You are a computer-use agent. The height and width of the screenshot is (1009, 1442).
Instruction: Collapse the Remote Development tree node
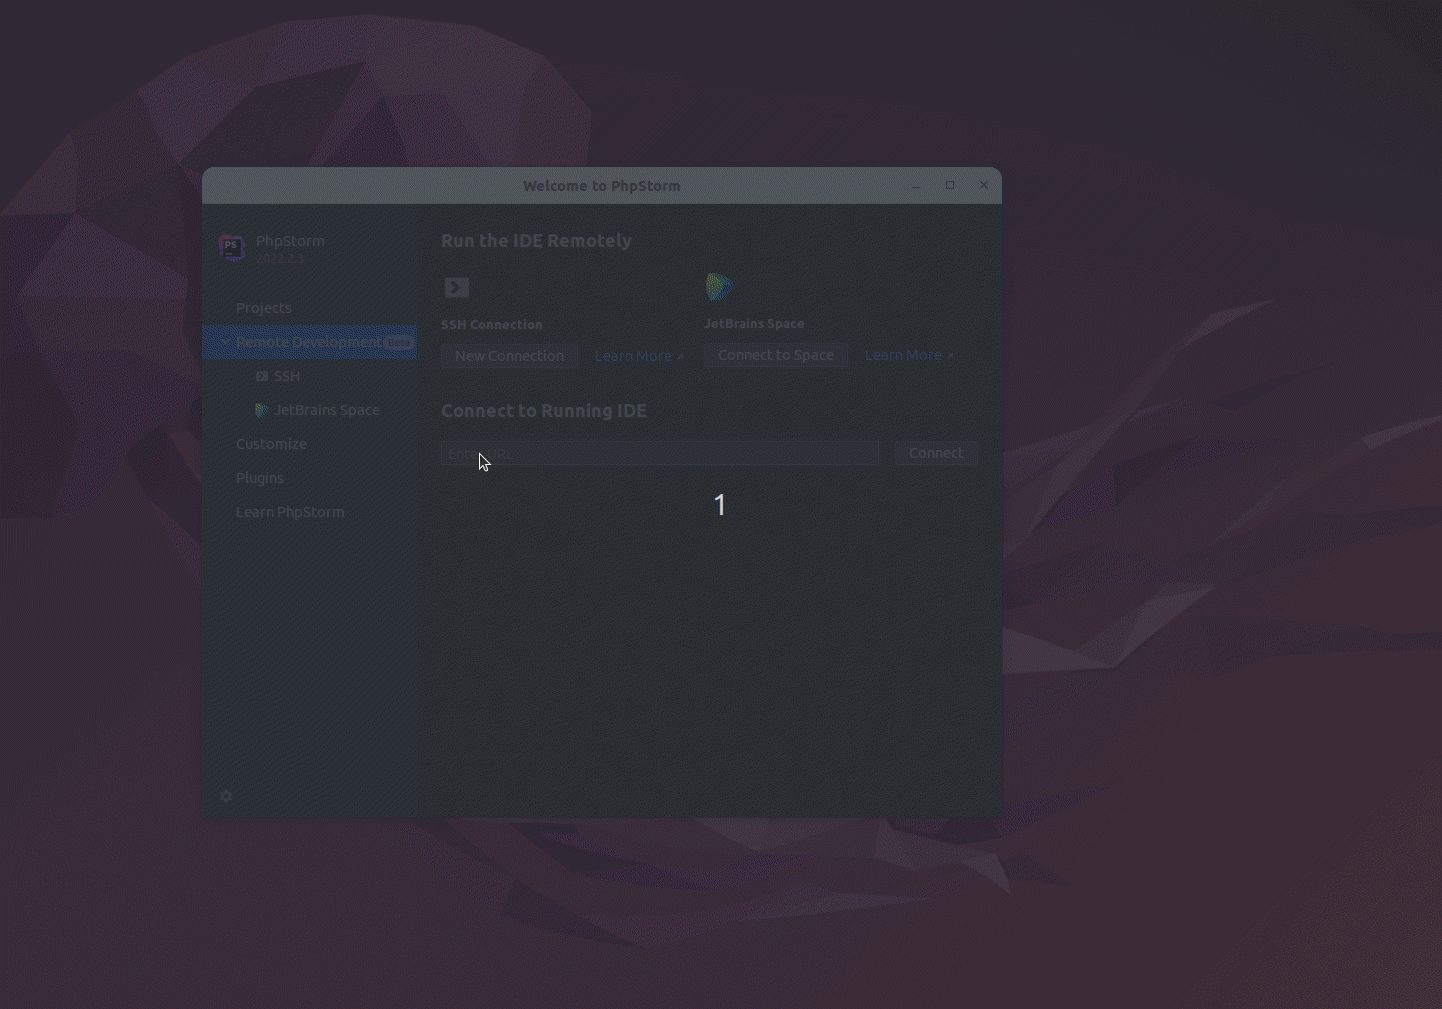pyautogui.click(x=225, y=342)
